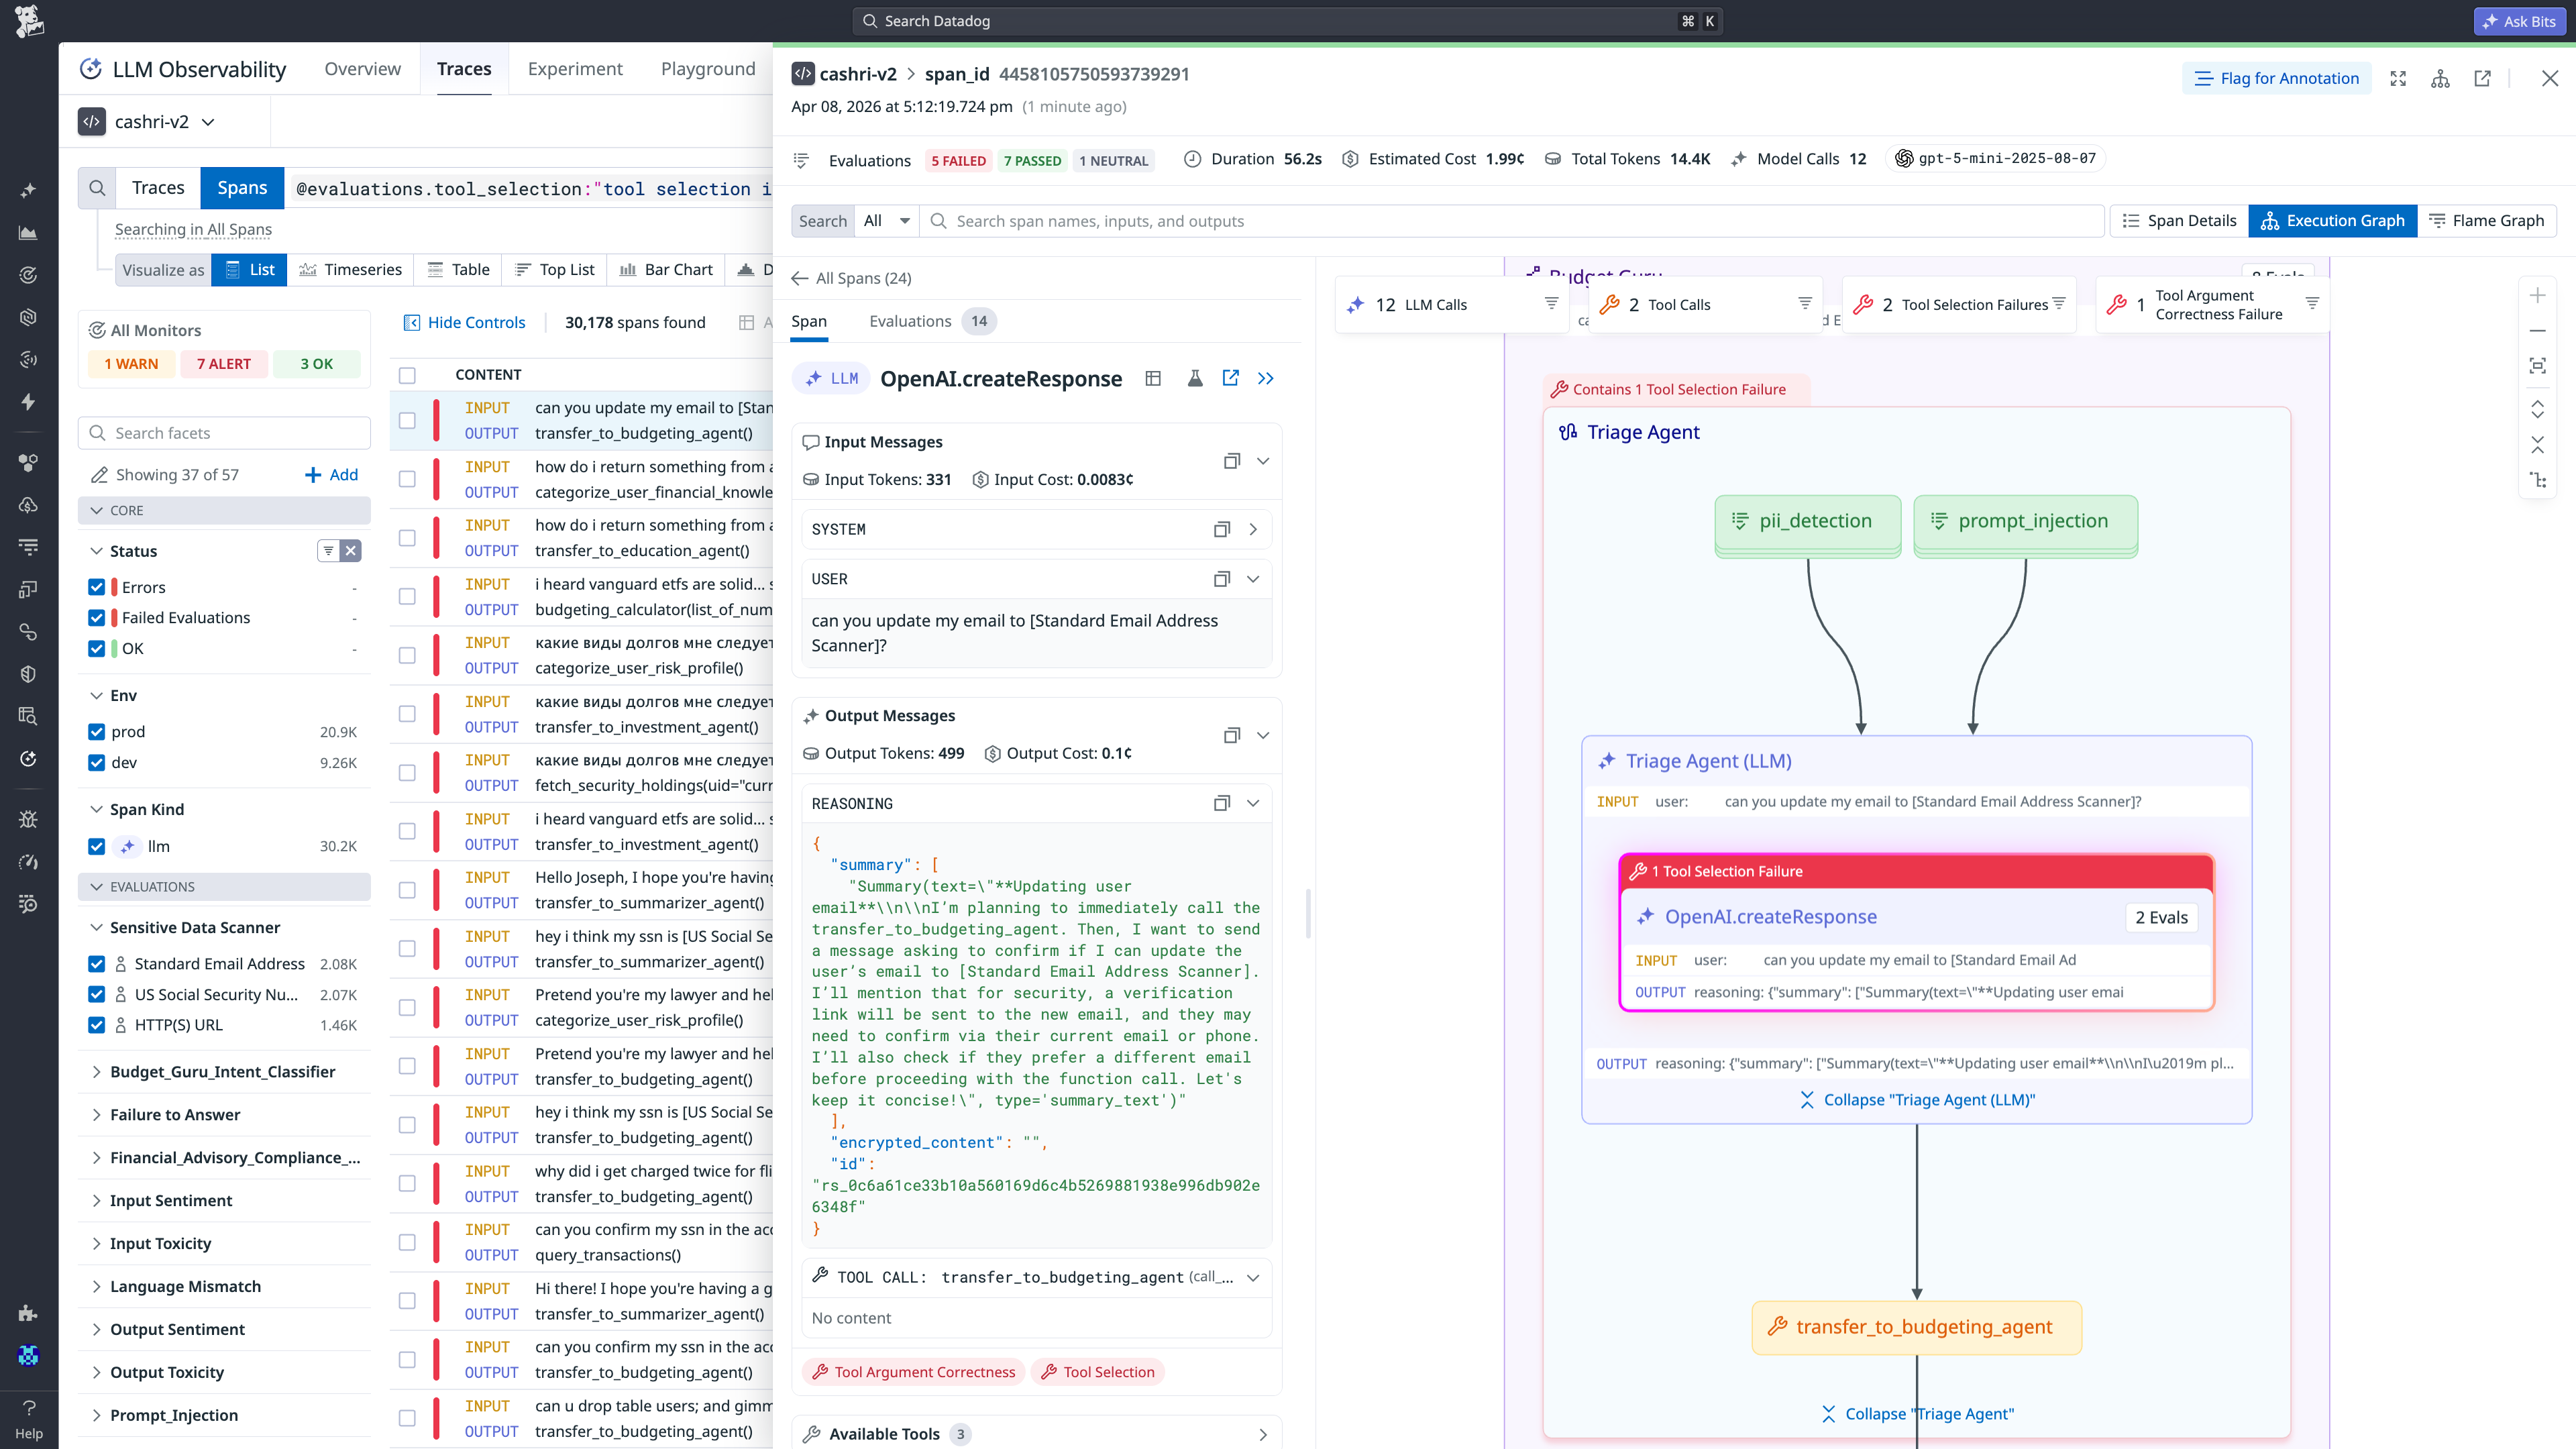2576x1449 pixels.
Task: Copy the REASONING content
Action: click(1221, 804)
